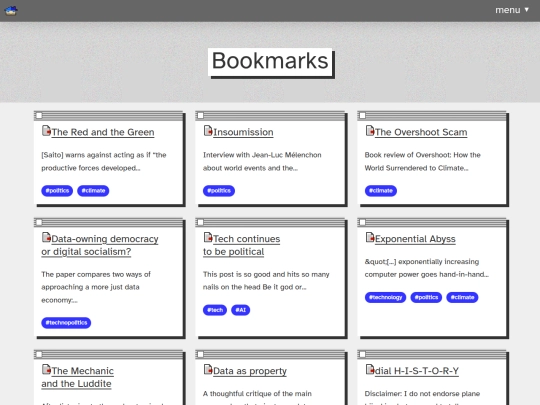
Task: Open the Insoumission bookmark link
Action: (x=243, y=132)
